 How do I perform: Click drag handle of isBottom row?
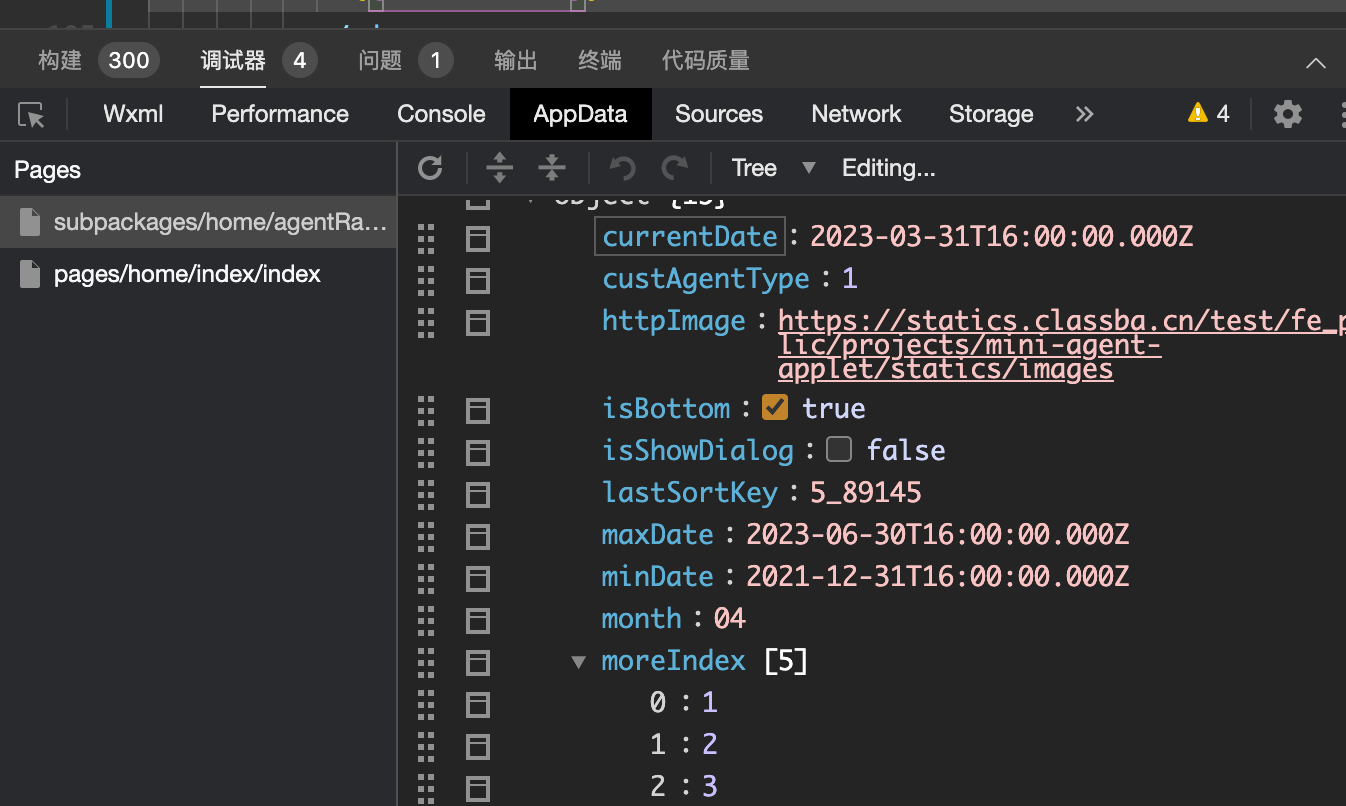426,409
